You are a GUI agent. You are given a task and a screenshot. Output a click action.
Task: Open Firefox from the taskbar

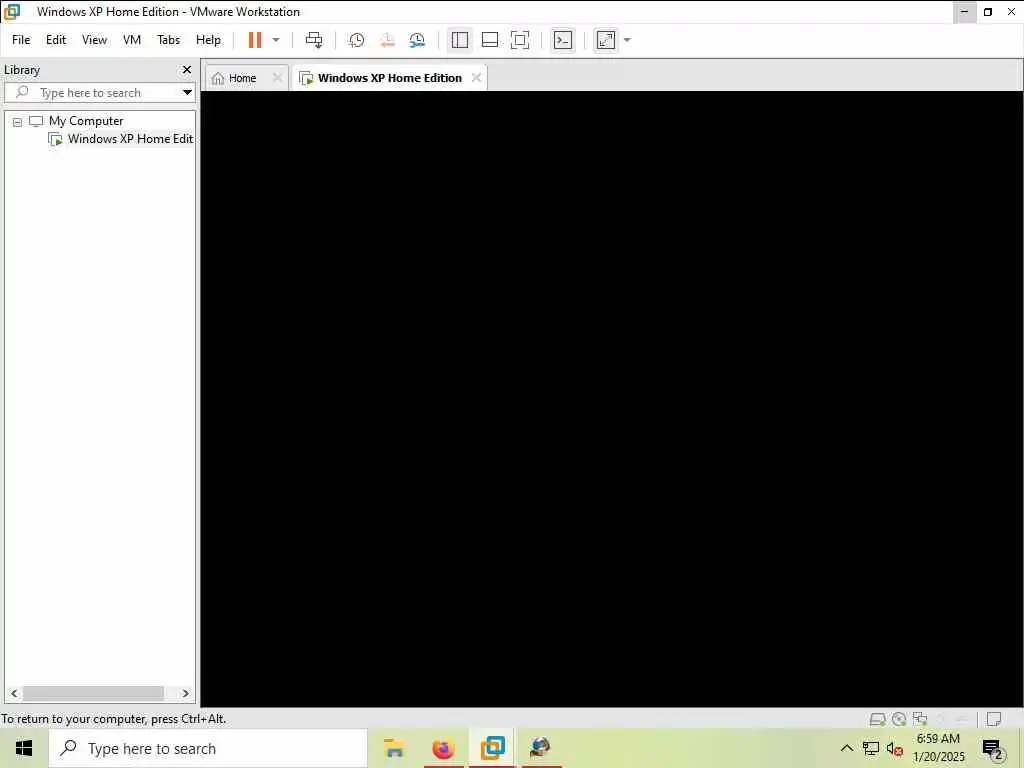tap(443, 748)
